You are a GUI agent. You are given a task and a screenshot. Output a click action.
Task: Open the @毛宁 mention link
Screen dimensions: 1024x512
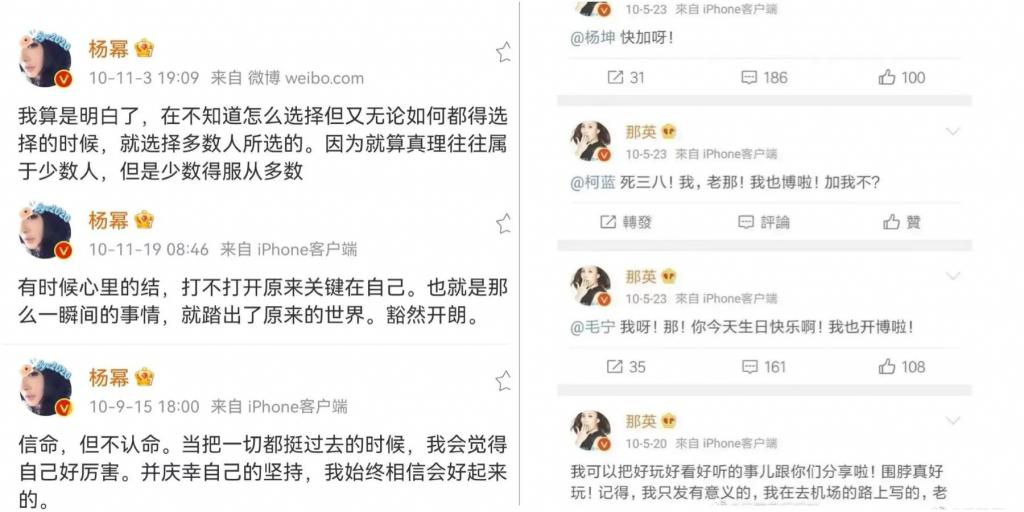coord(593,327)
